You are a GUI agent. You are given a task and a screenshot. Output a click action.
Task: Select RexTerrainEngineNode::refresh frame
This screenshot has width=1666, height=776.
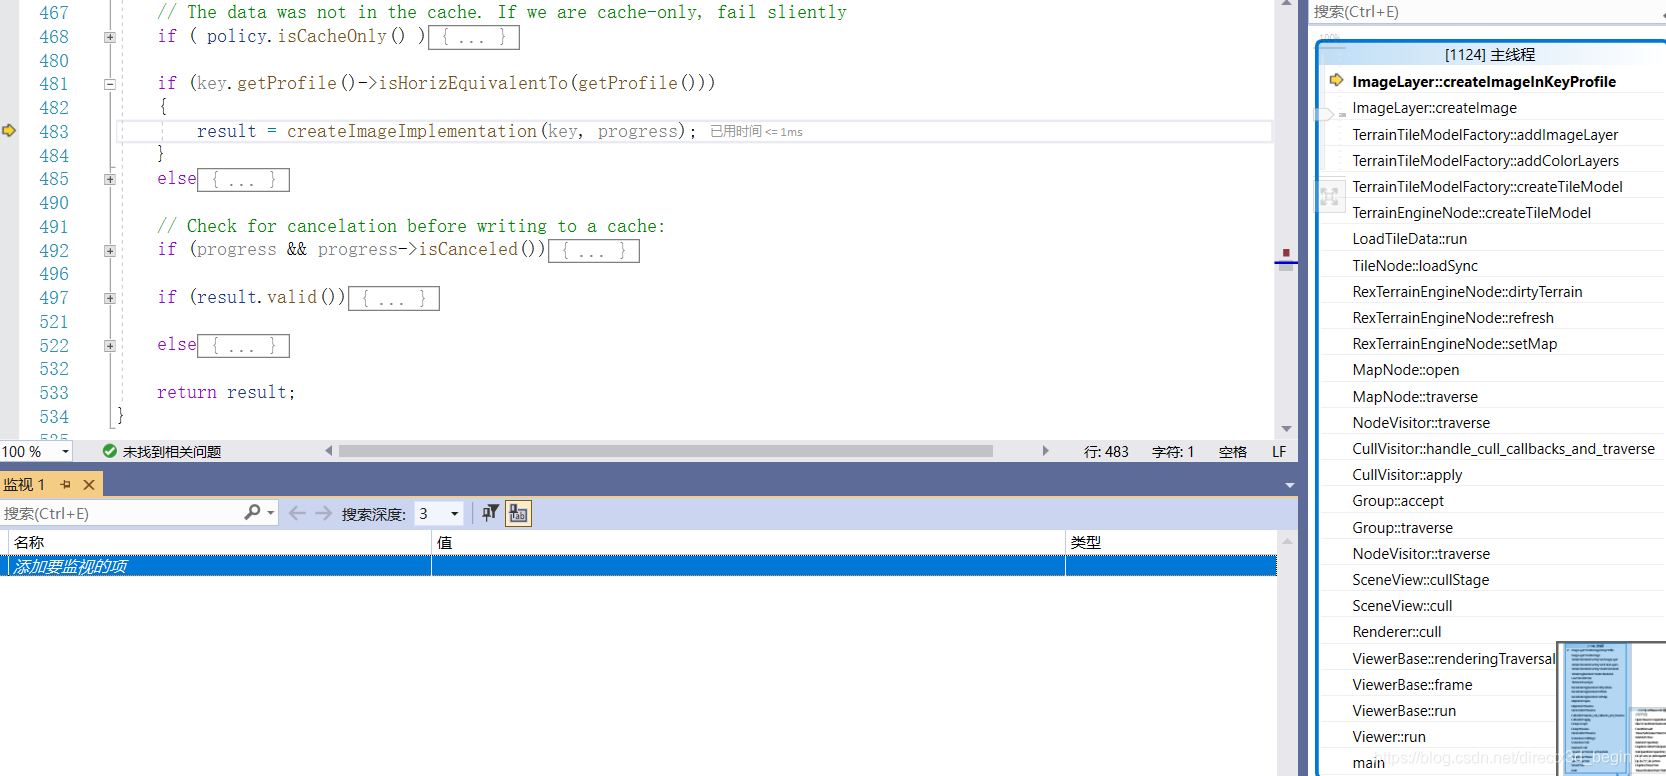click(1453, 317)
